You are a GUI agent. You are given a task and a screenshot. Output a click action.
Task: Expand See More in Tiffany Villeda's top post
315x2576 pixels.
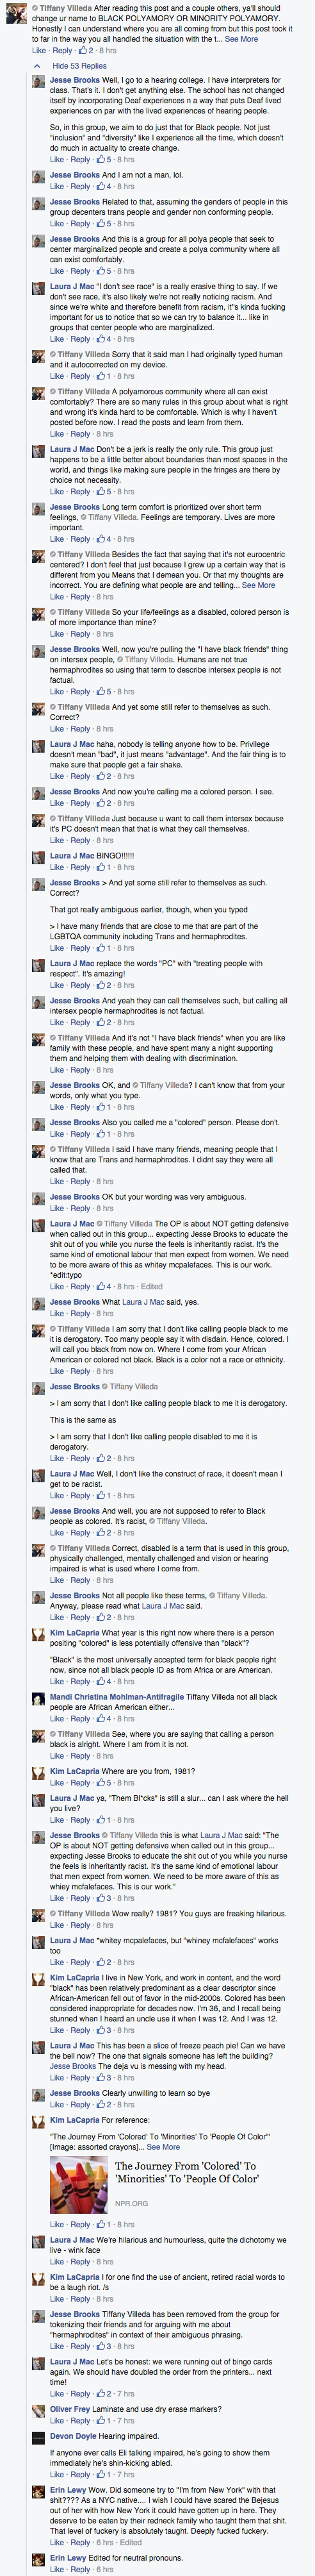(x=241, y=39)
